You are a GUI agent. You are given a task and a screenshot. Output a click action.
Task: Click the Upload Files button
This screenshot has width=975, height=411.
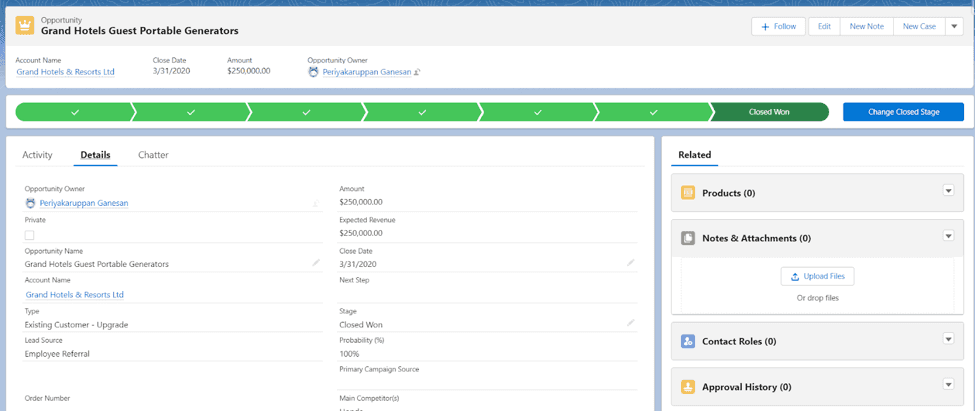pyautogui.click(x=817, y=276)
